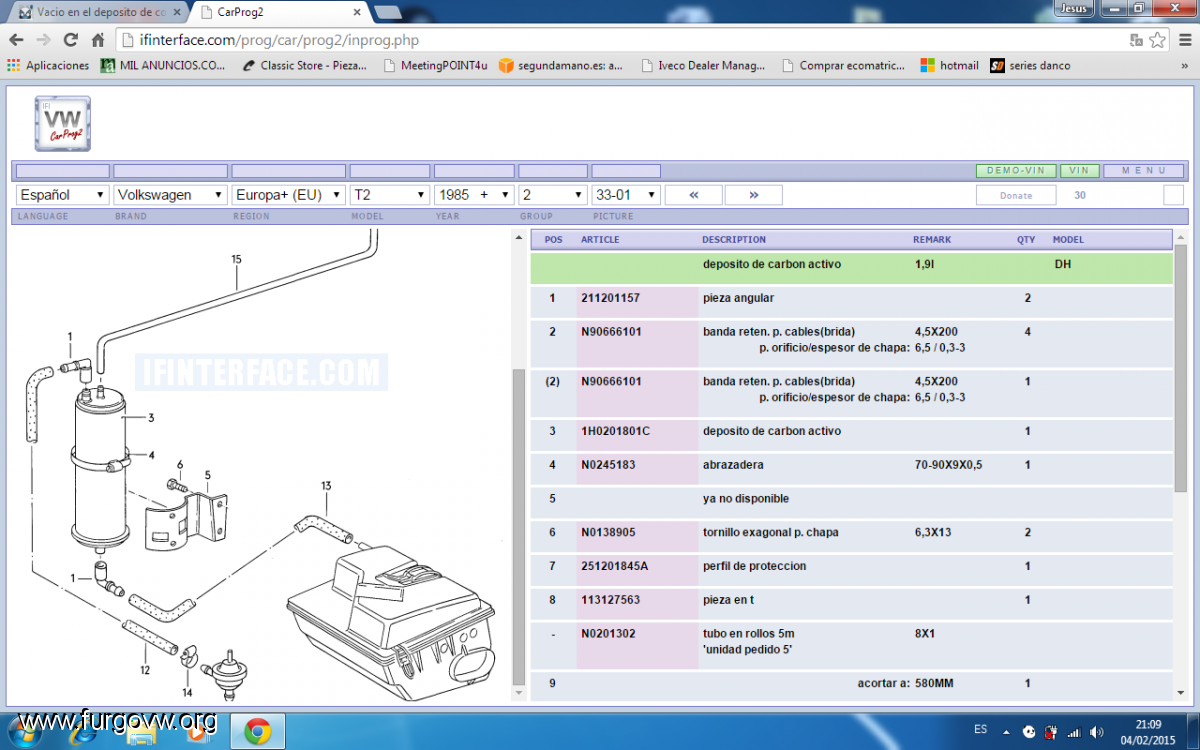Viewport: 1200px width, 750px height.
Task: Click the QTY column header
Action: (1026, 240)
